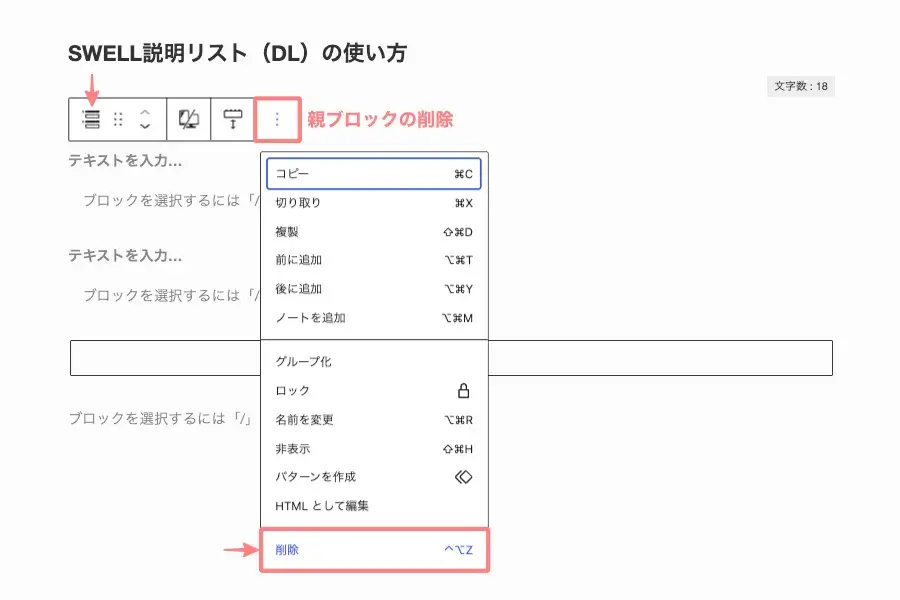Click the bottom margin setting toolbar icon

click(232, 119)
